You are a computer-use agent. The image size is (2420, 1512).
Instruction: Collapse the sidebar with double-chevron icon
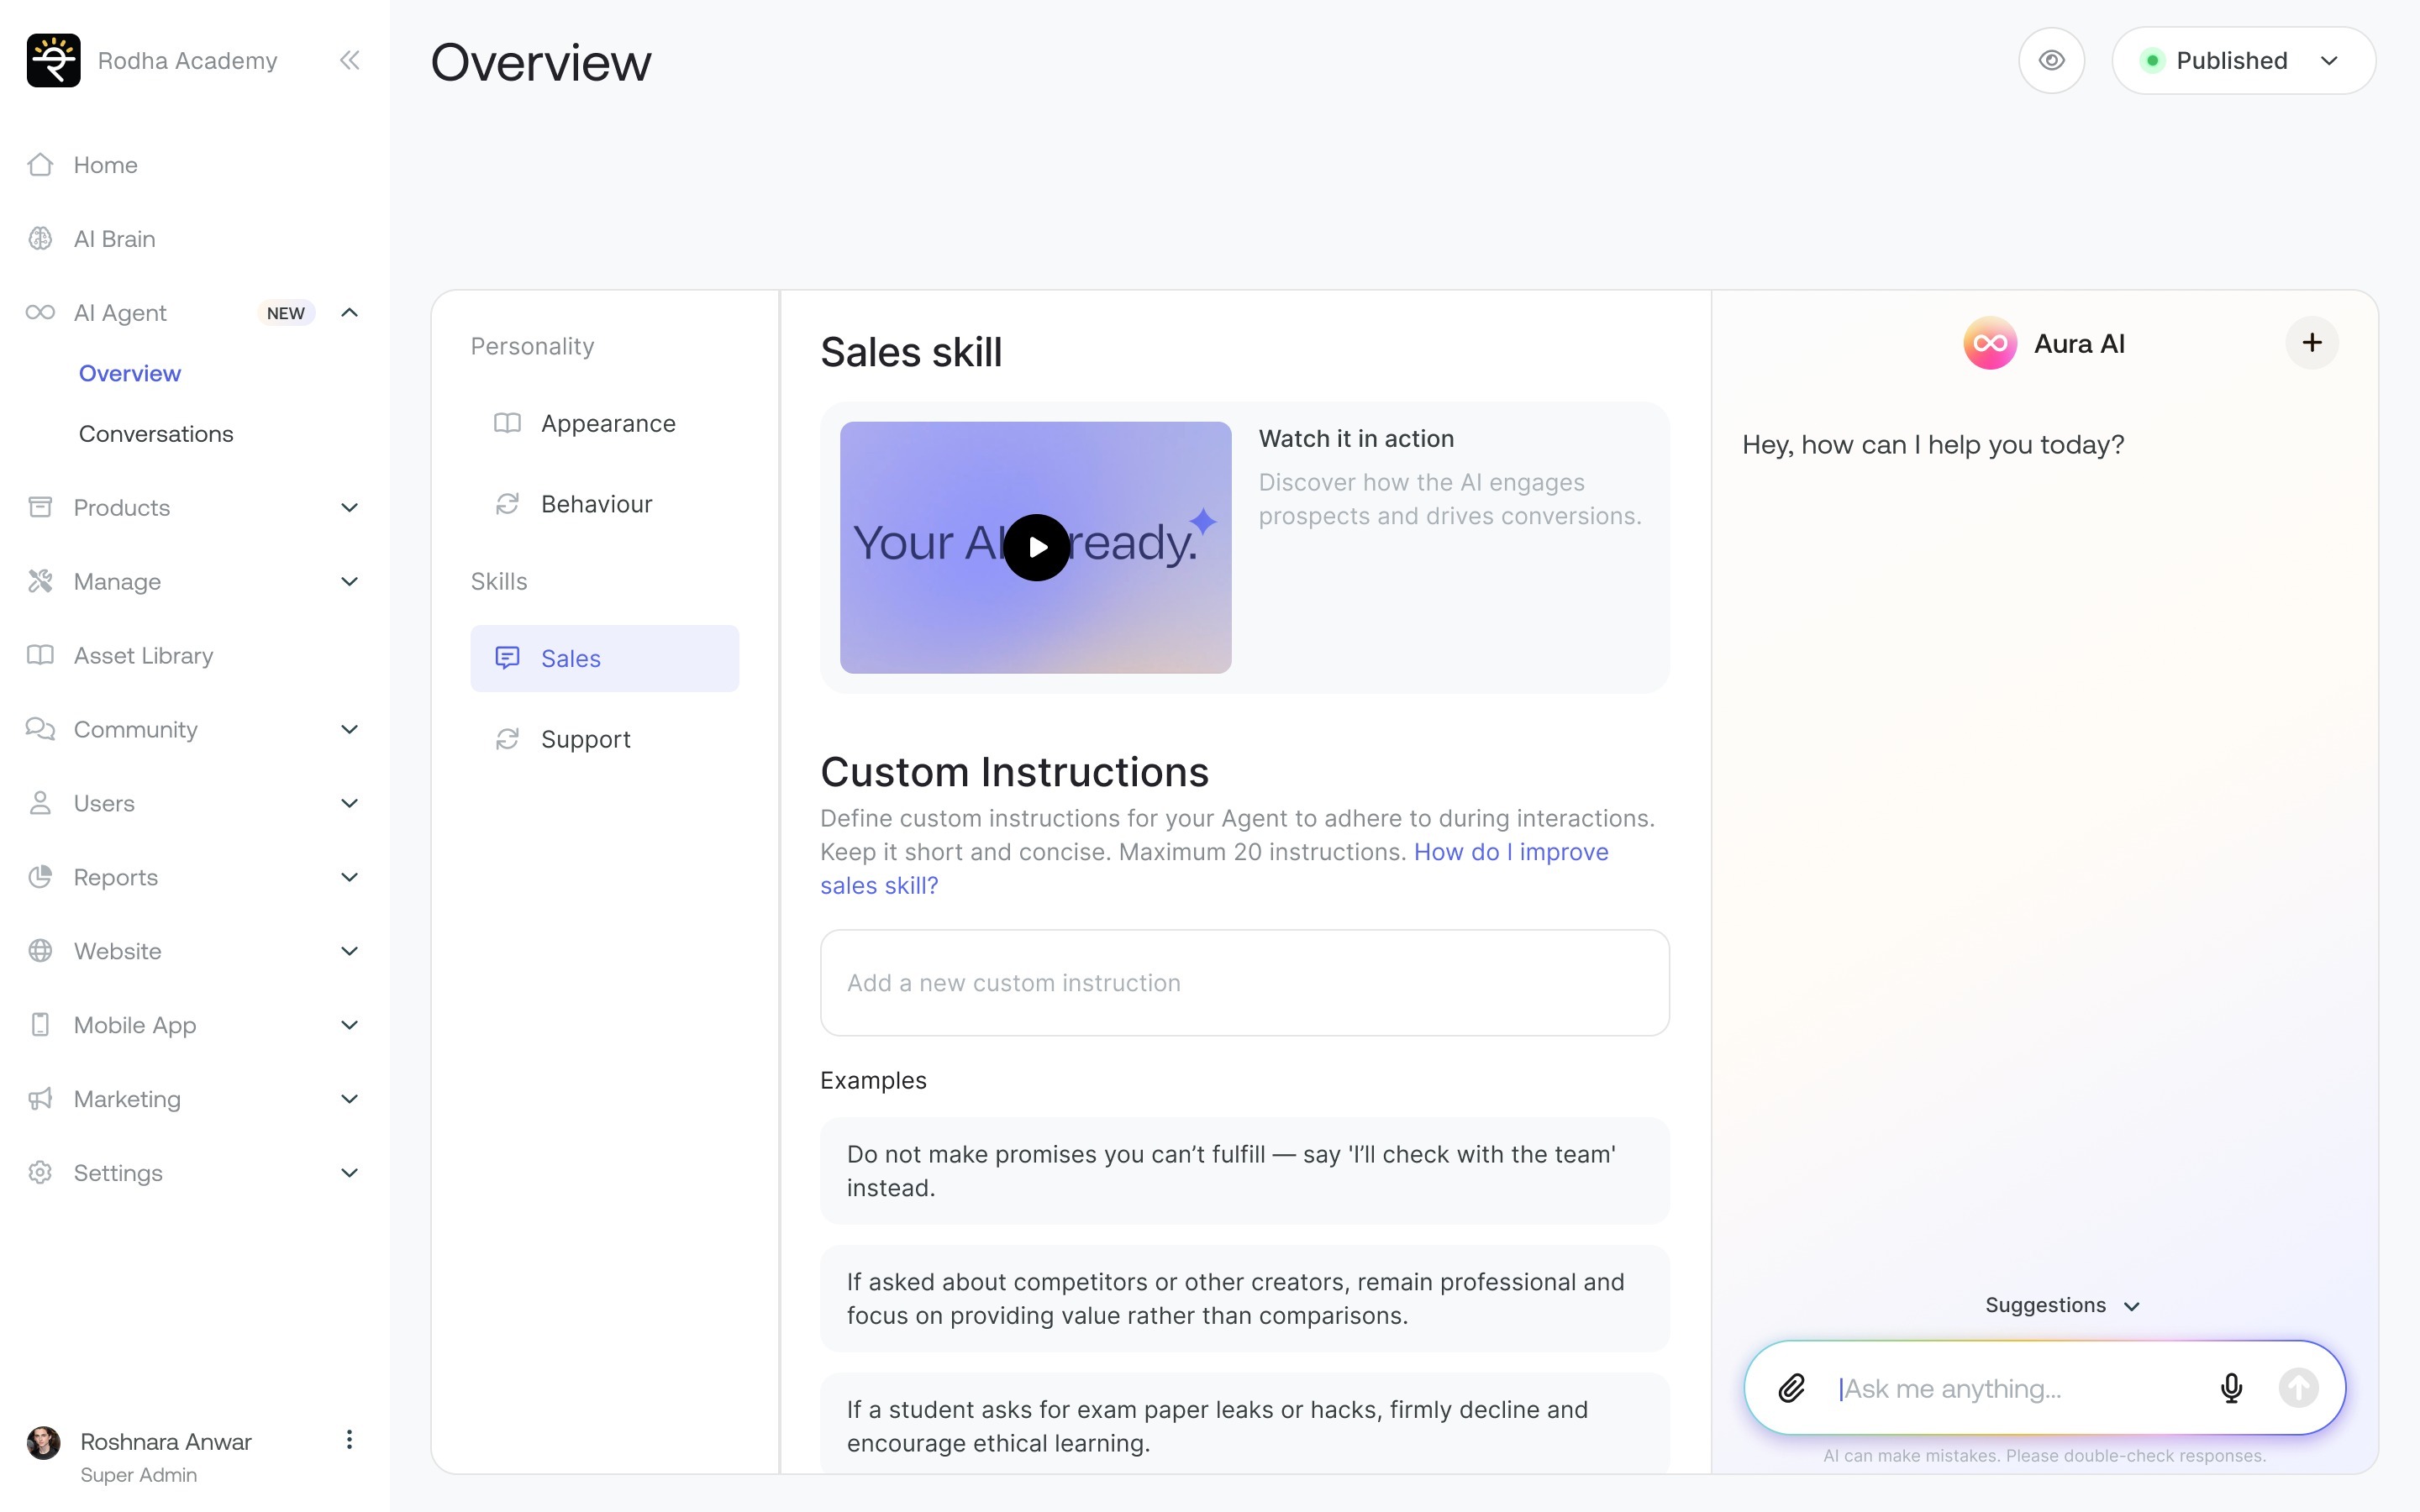point(349,60)
